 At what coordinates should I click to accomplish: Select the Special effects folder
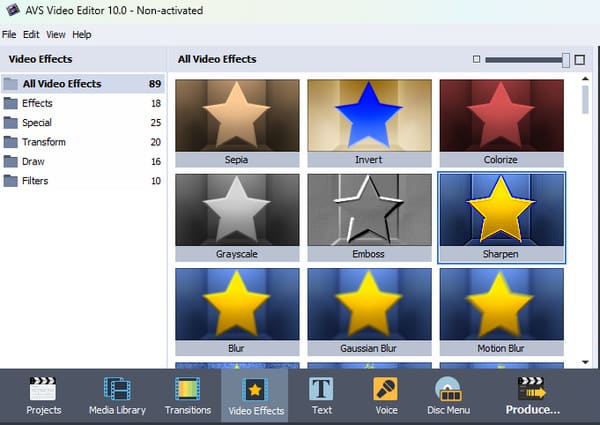[x=37, y=122]
